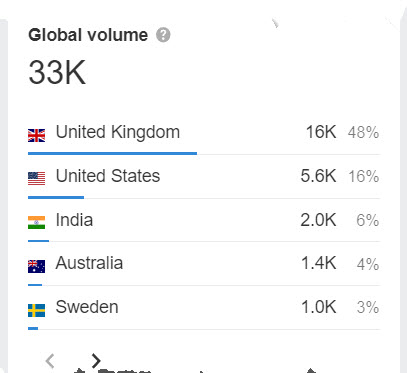The height and width of the screenshot is (373, 407).
Task: Open the Australia country row
Action: (x=204, y=264)
